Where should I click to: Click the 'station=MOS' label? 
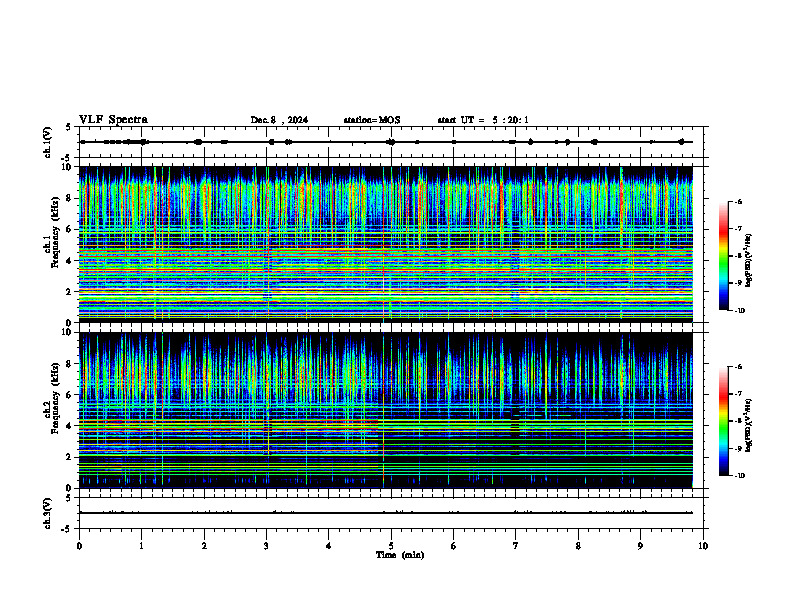(372, 120)
